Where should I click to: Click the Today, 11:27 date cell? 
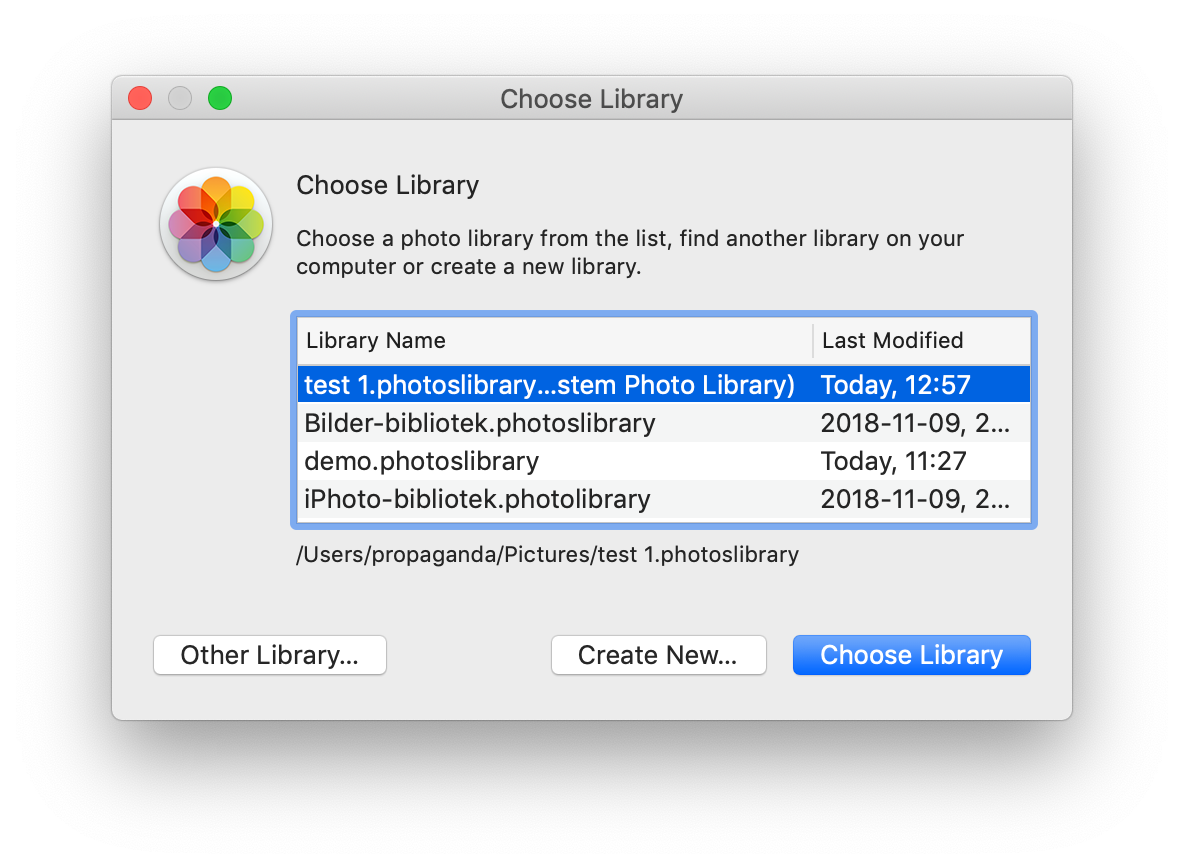point(893,461)
